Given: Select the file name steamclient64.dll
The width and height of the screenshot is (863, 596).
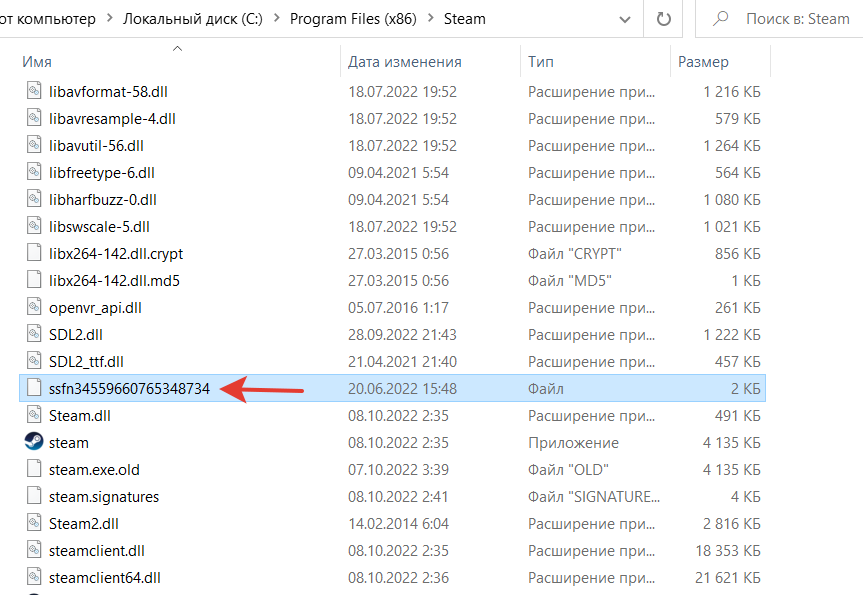Looking at the screenshot, I should point(105,577).
